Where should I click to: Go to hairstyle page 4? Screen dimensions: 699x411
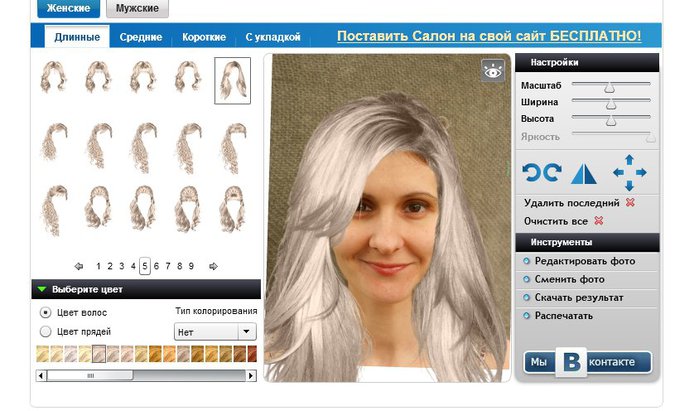tap(133, 266)
